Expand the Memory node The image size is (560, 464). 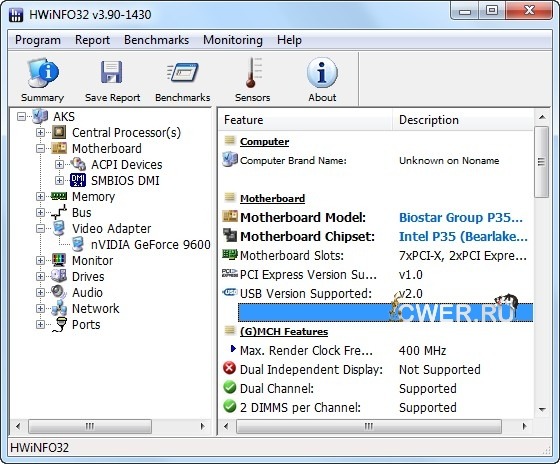point(40,196)
